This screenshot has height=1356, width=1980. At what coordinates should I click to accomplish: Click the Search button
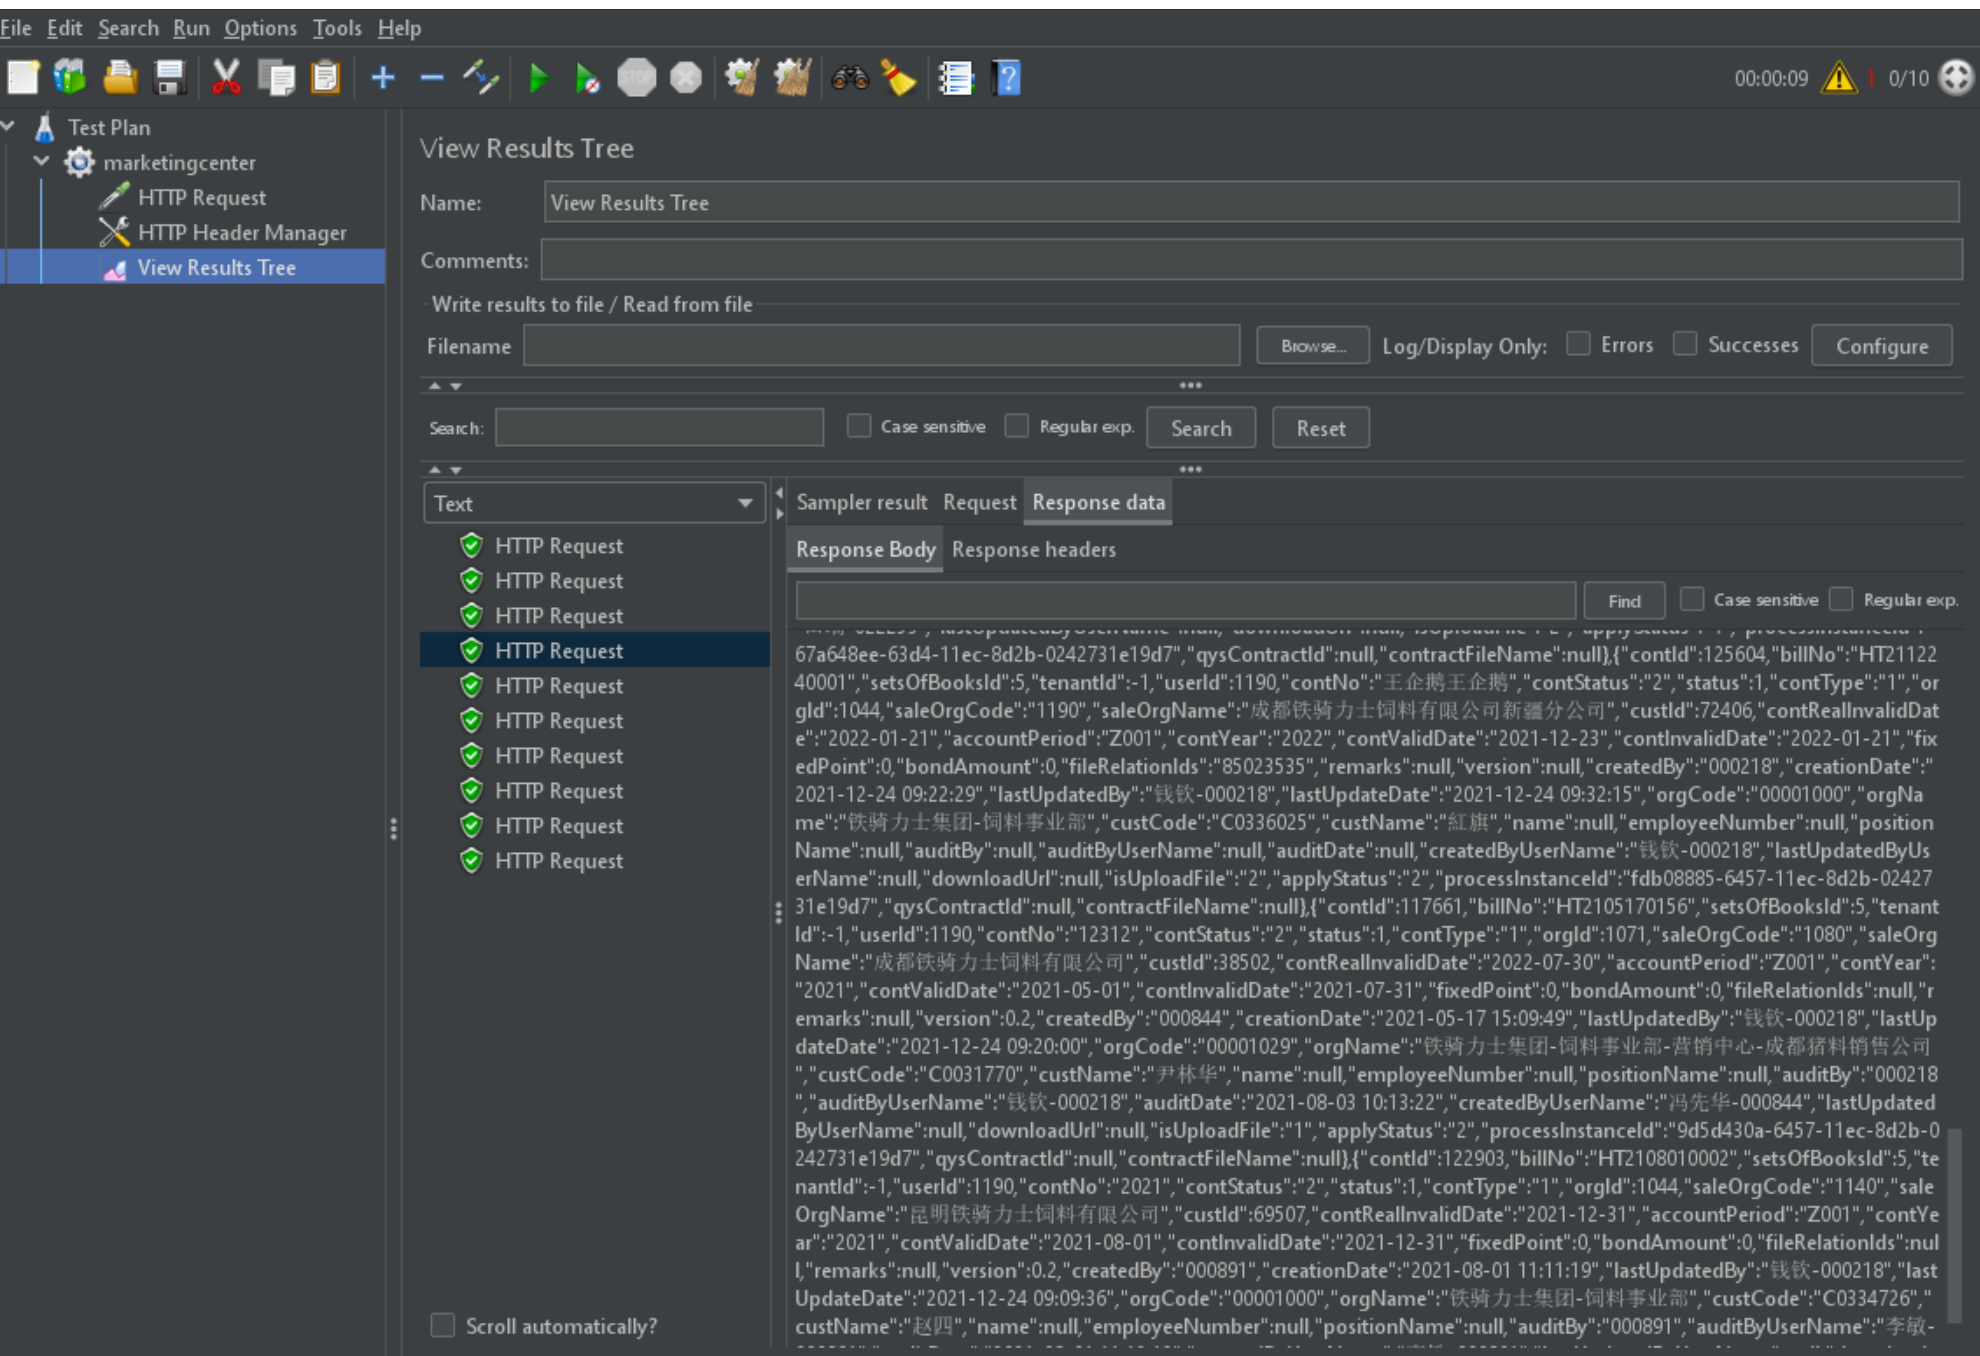(x=1201, y=428)
